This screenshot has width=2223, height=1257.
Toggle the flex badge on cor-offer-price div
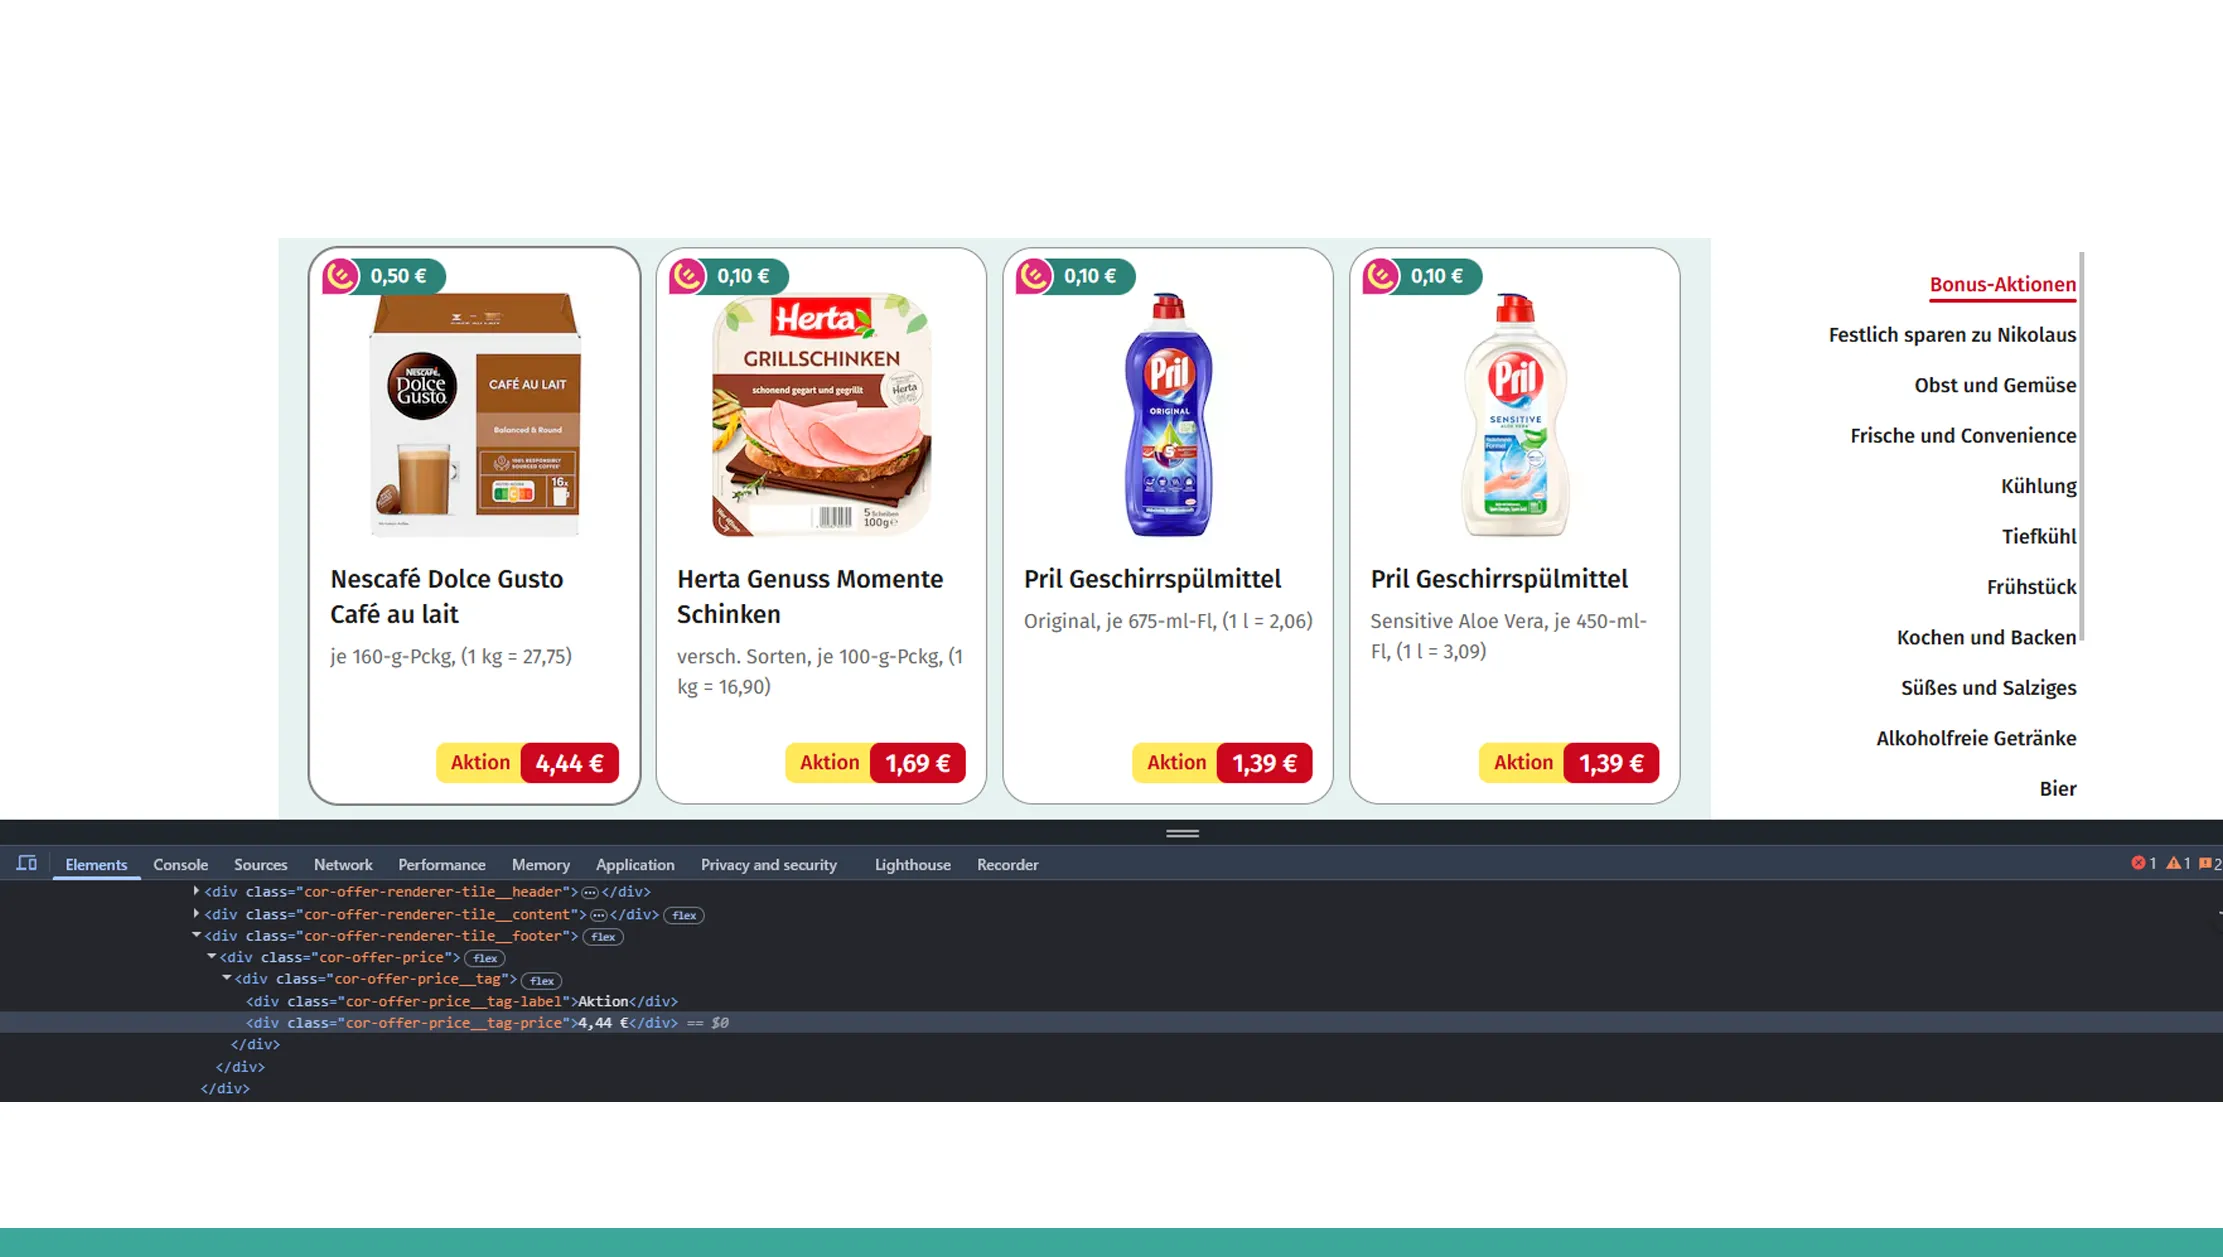coord(485,957)
